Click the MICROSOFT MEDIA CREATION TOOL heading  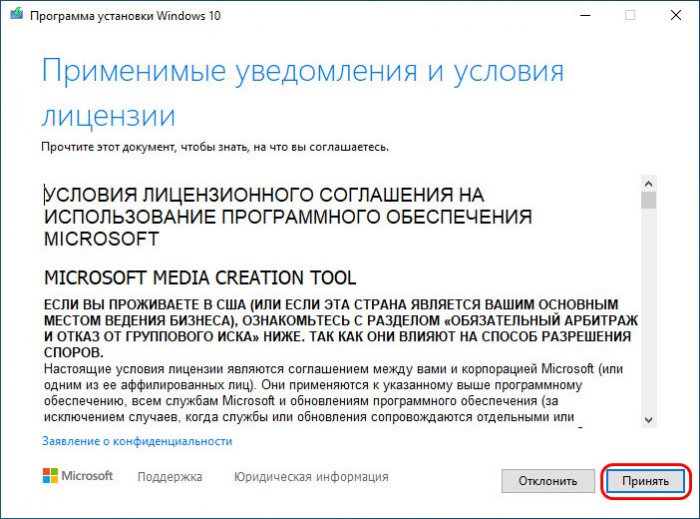pos(200,278)
